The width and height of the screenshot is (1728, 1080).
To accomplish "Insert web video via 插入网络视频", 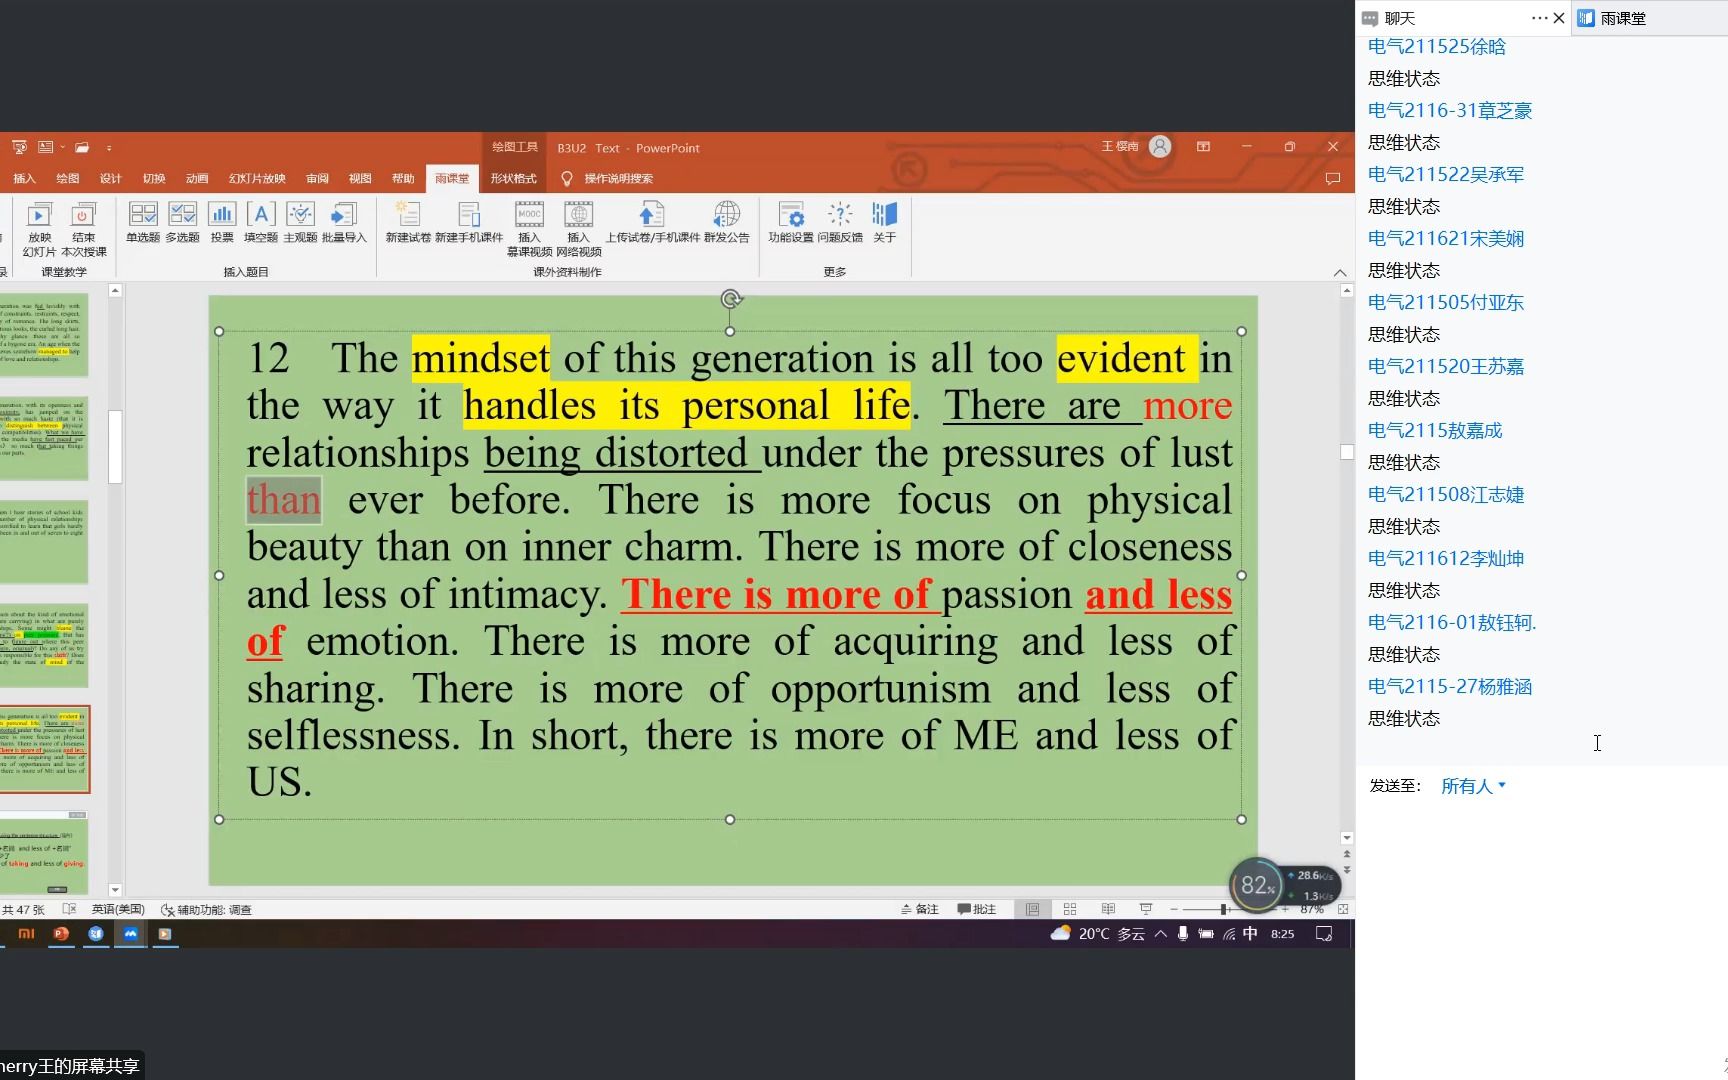I will [579, 229].
